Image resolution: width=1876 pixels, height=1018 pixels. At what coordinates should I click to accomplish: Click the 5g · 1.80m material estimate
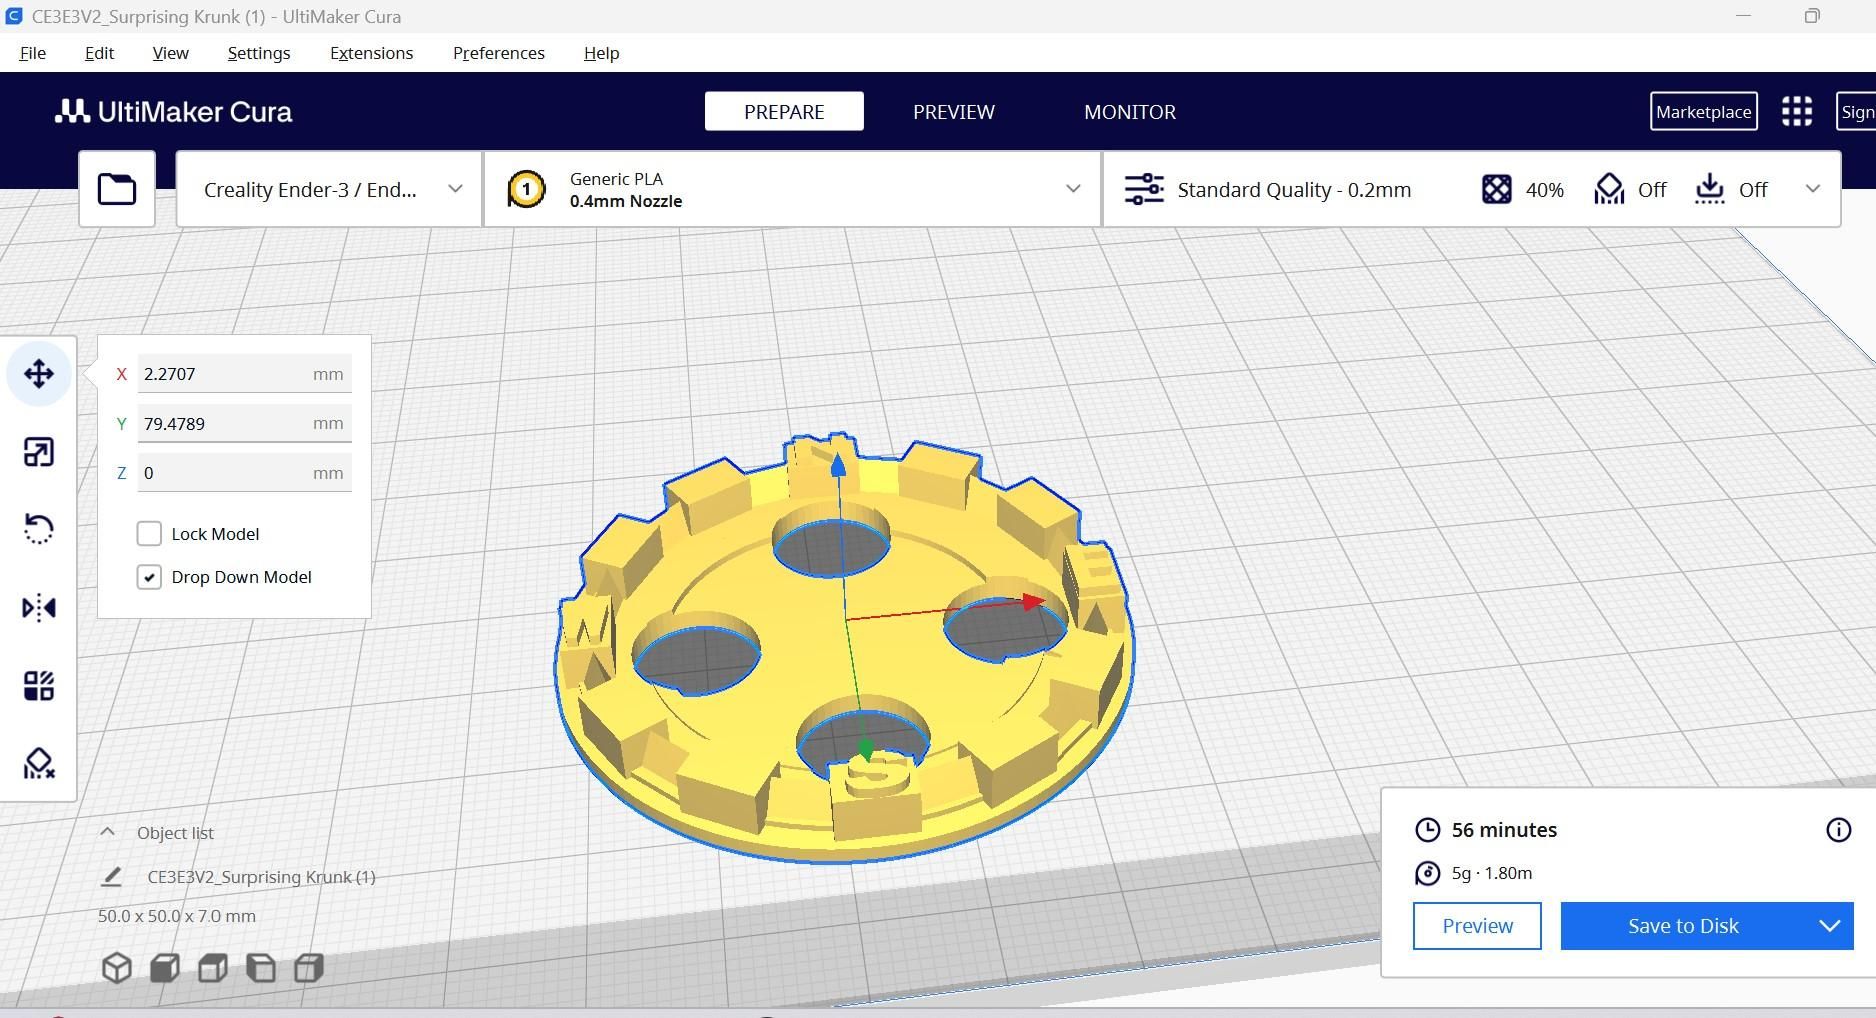(1491, 873)
